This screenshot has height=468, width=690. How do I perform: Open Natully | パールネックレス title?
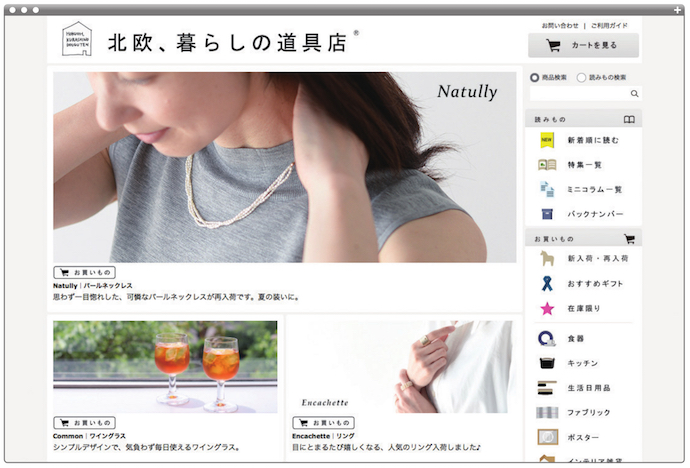point(92,286)
